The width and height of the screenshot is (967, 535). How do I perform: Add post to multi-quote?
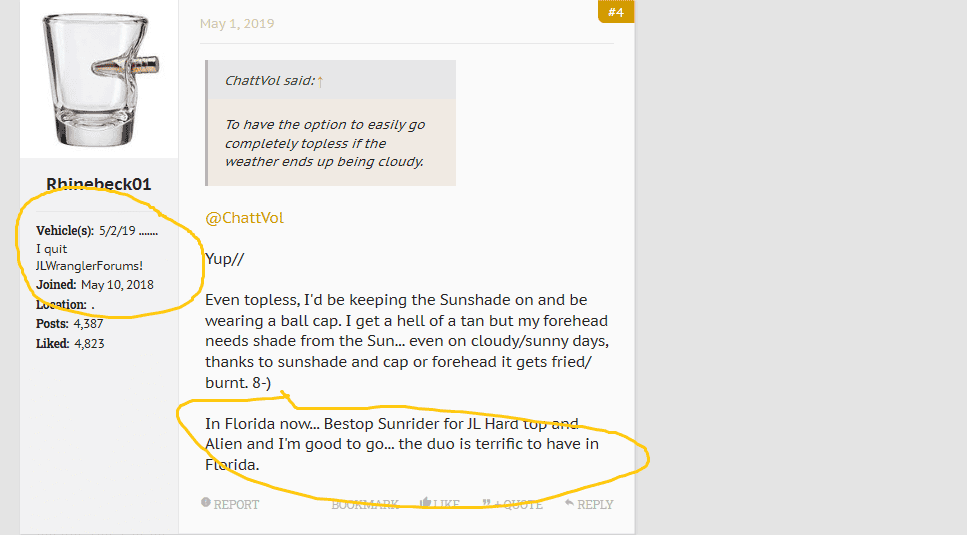[512, 504]
